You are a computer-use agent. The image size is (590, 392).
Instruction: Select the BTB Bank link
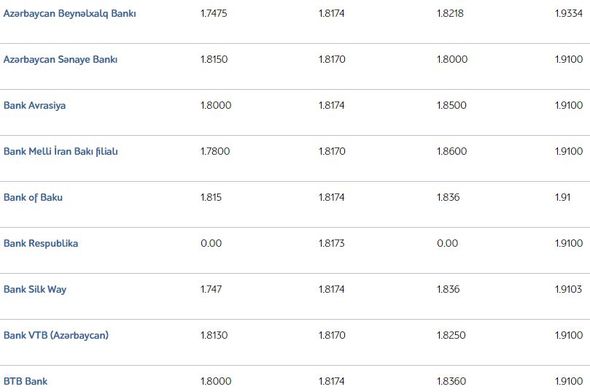(x=26, y=381)
